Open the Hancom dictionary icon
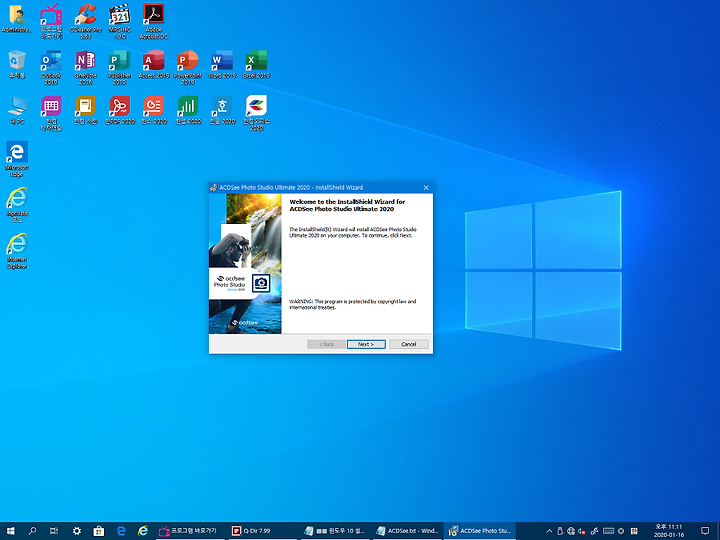This screenshot has height=540, width=720. pos(85,110)
